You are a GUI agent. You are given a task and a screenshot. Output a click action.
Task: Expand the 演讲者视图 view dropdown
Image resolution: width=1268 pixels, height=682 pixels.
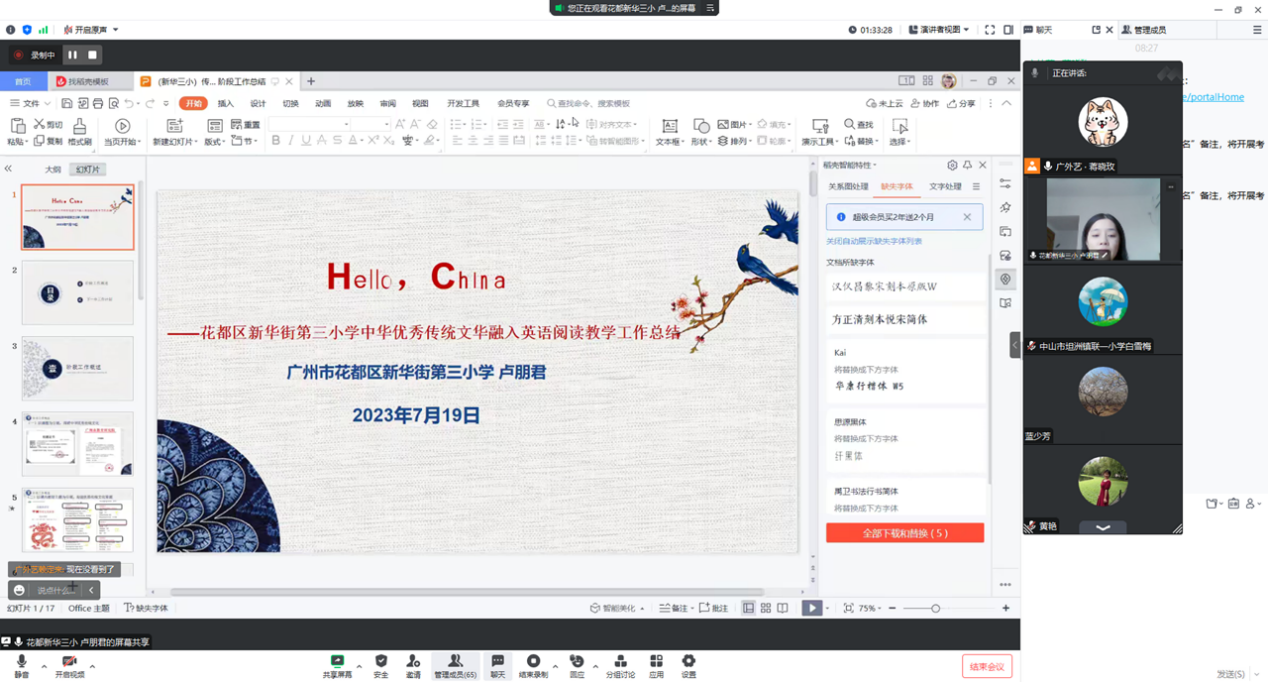pyautogui.click(x=964, y=29)
